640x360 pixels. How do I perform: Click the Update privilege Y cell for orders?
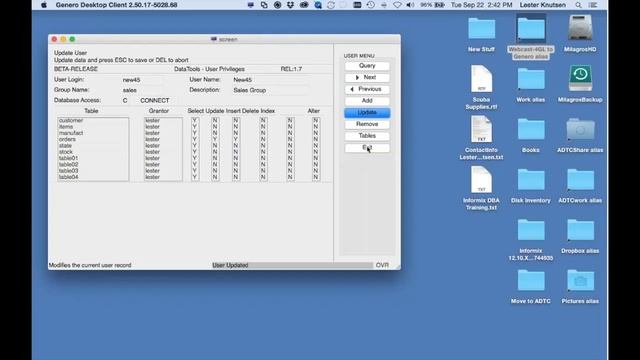point(215,139)
